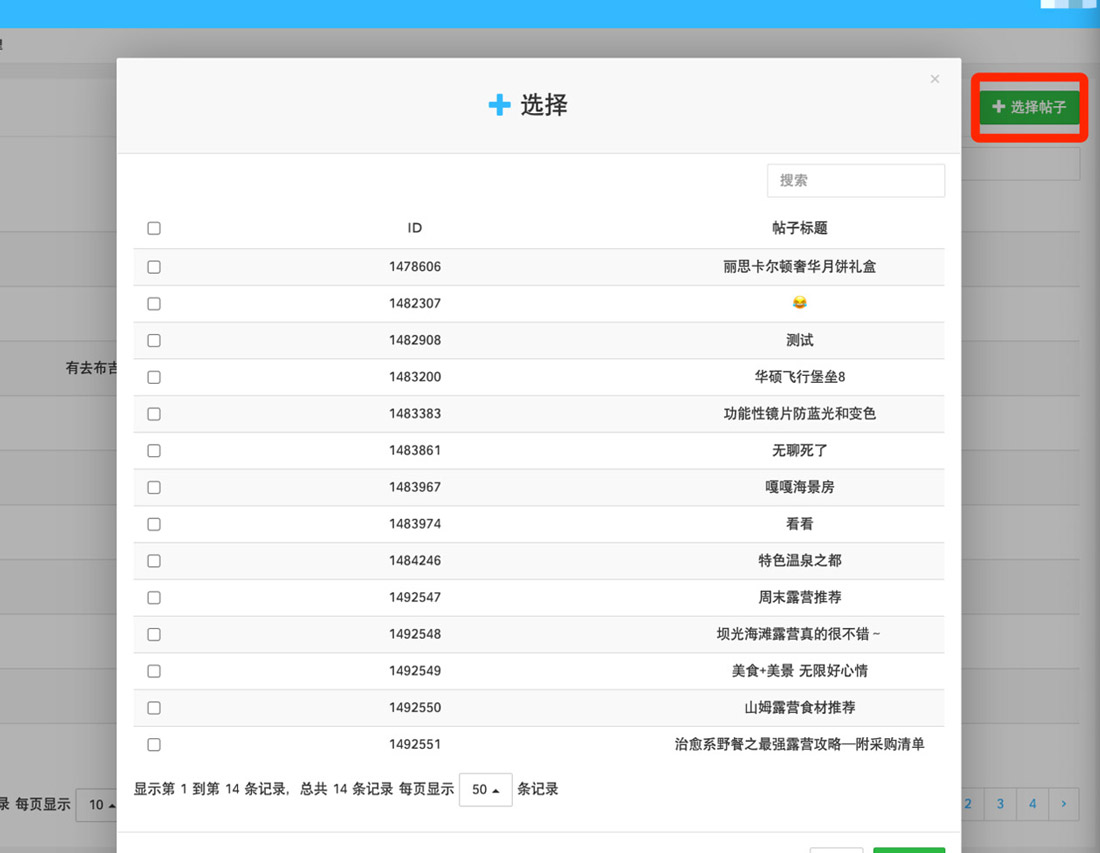Click the 帖子标题 column header

800,228
